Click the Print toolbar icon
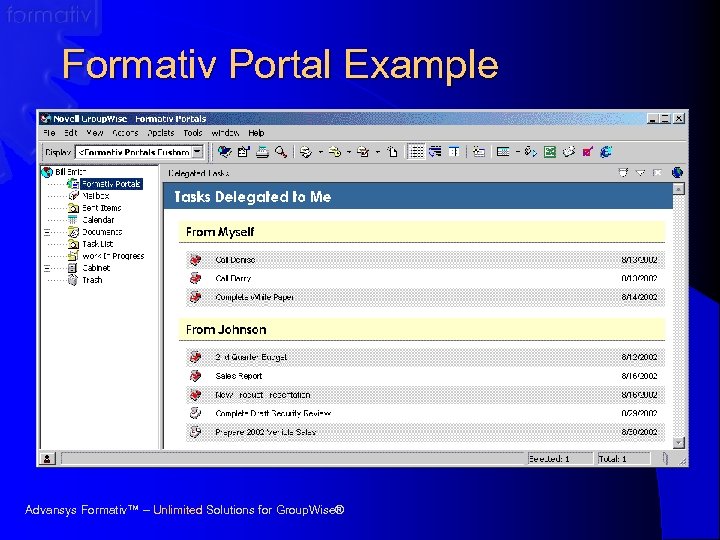Viewport: 720px width, 540px height. 262,152
